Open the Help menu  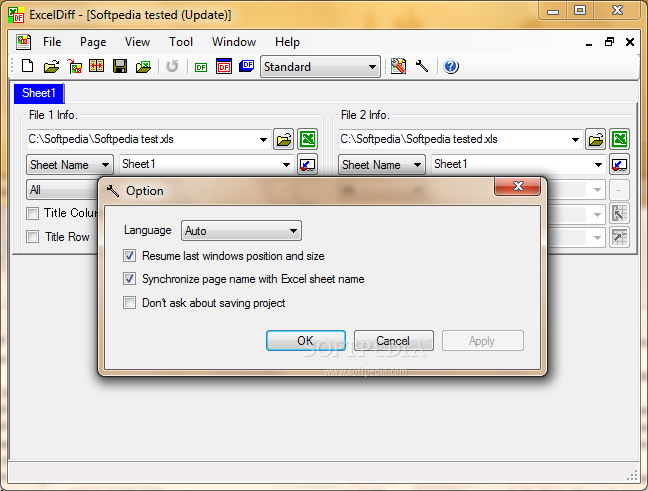click(x=287, y=42)
